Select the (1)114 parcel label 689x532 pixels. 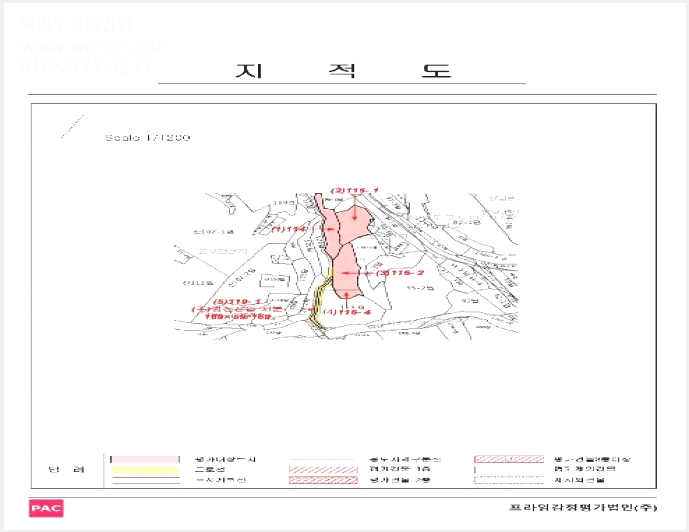[x=288, y=229]
